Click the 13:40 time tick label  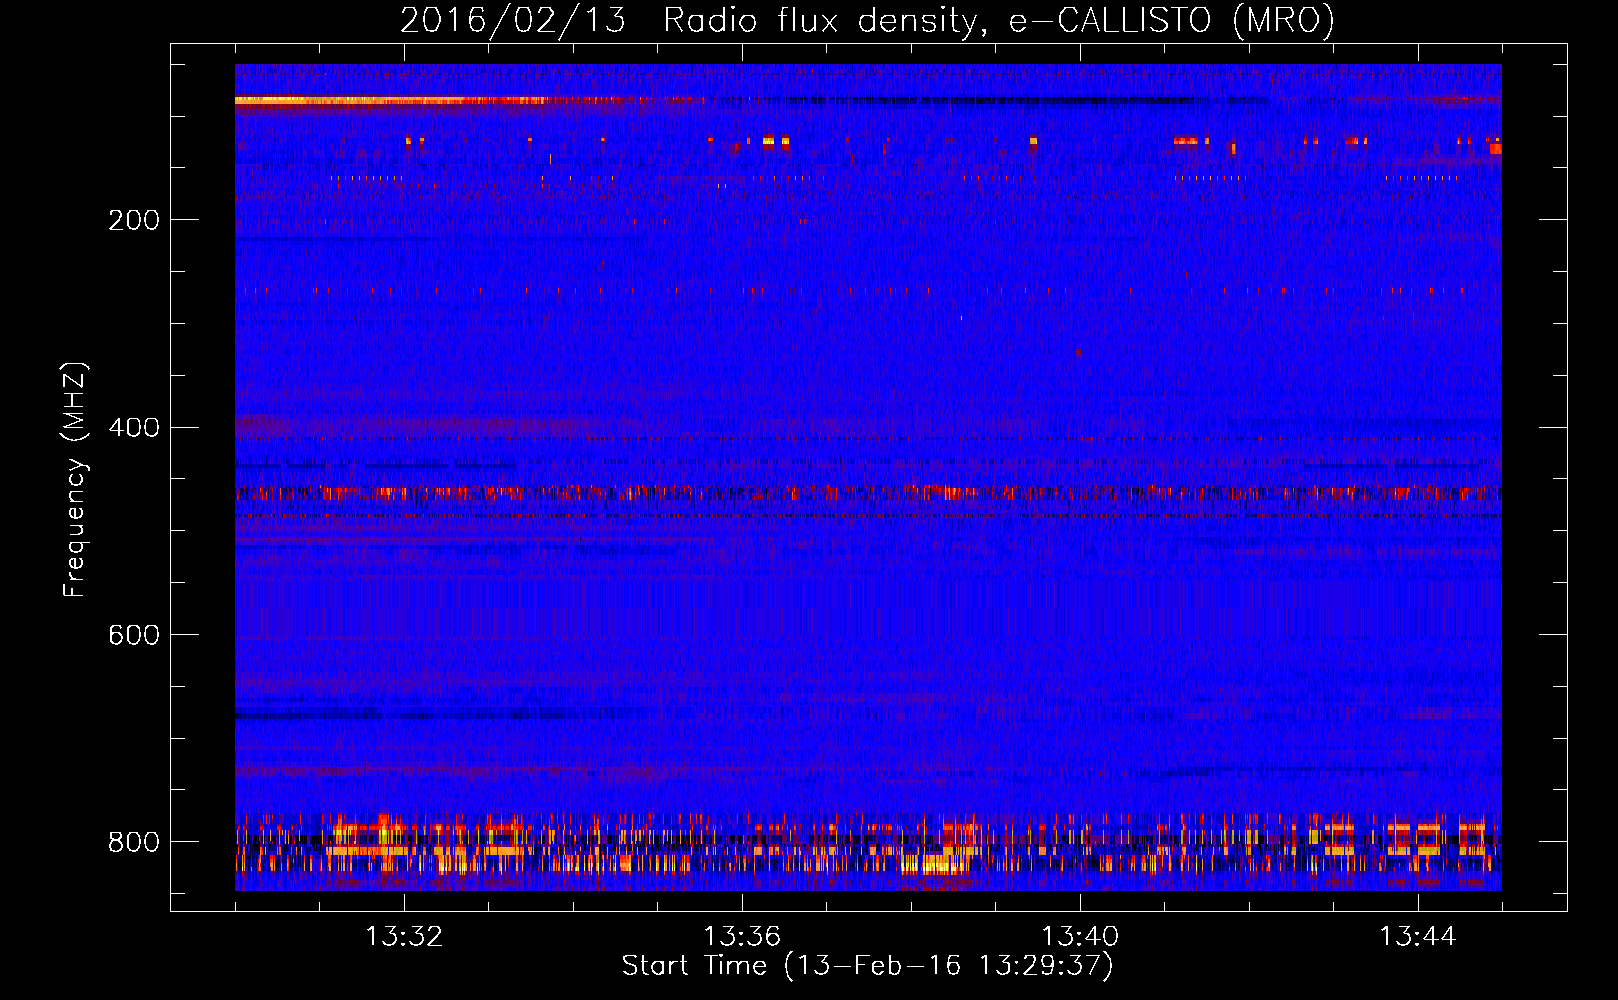point(1080,937)
